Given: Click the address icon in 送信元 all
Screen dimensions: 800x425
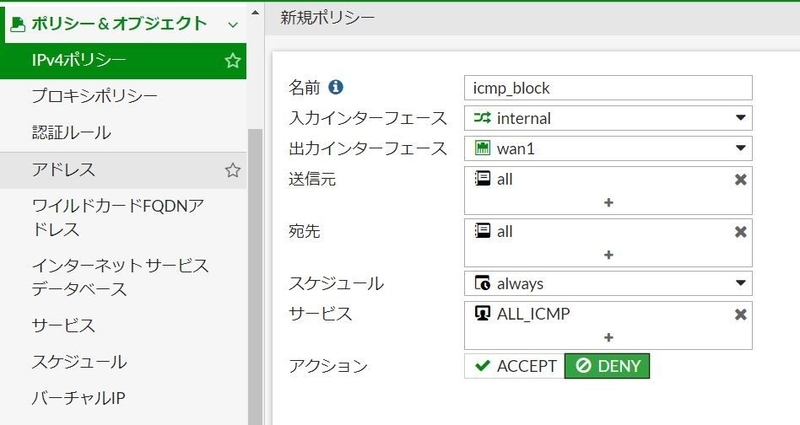Looking at the screenshot, I should [482, 179].
